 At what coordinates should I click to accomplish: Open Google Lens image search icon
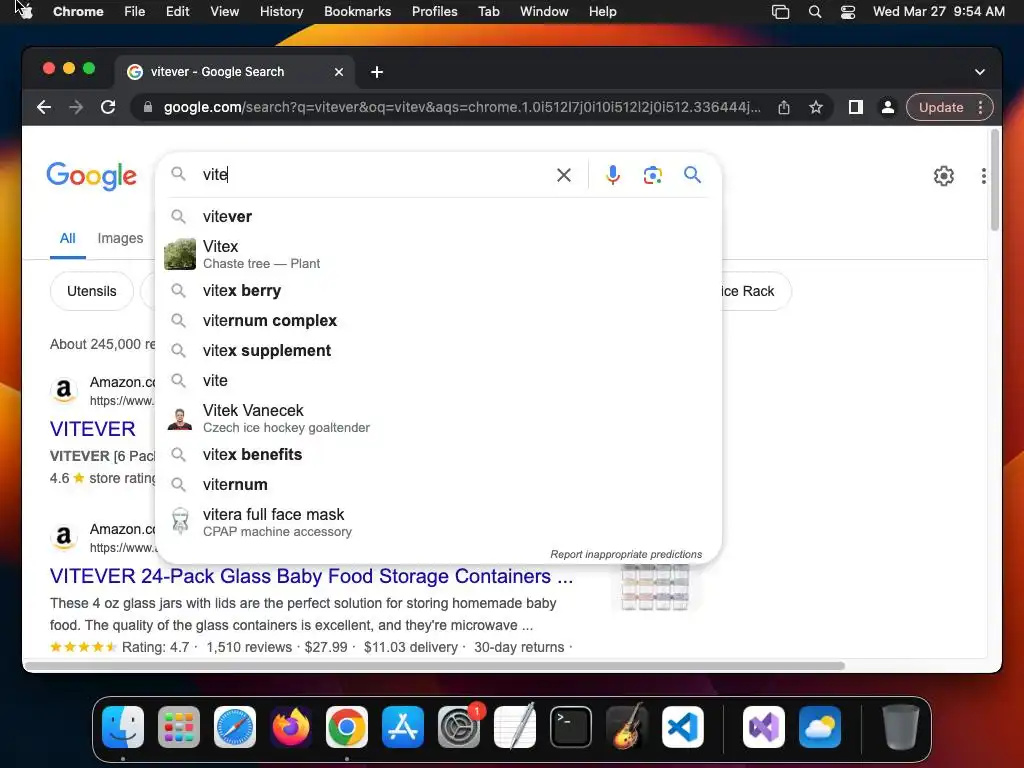(652, 175)
